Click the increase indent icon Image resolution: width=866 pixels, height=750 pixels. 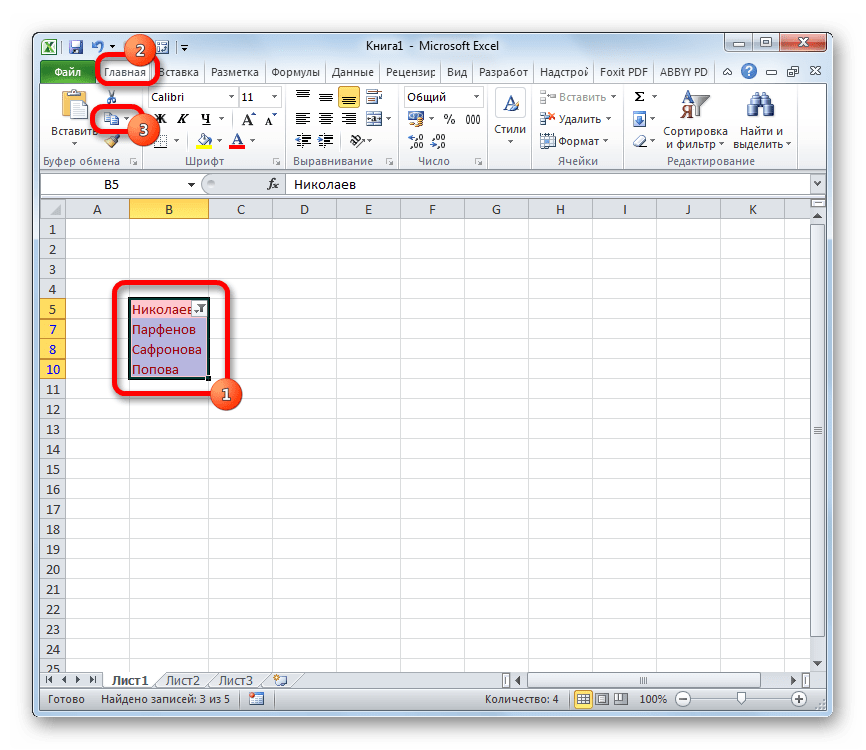tap(326, 141)
